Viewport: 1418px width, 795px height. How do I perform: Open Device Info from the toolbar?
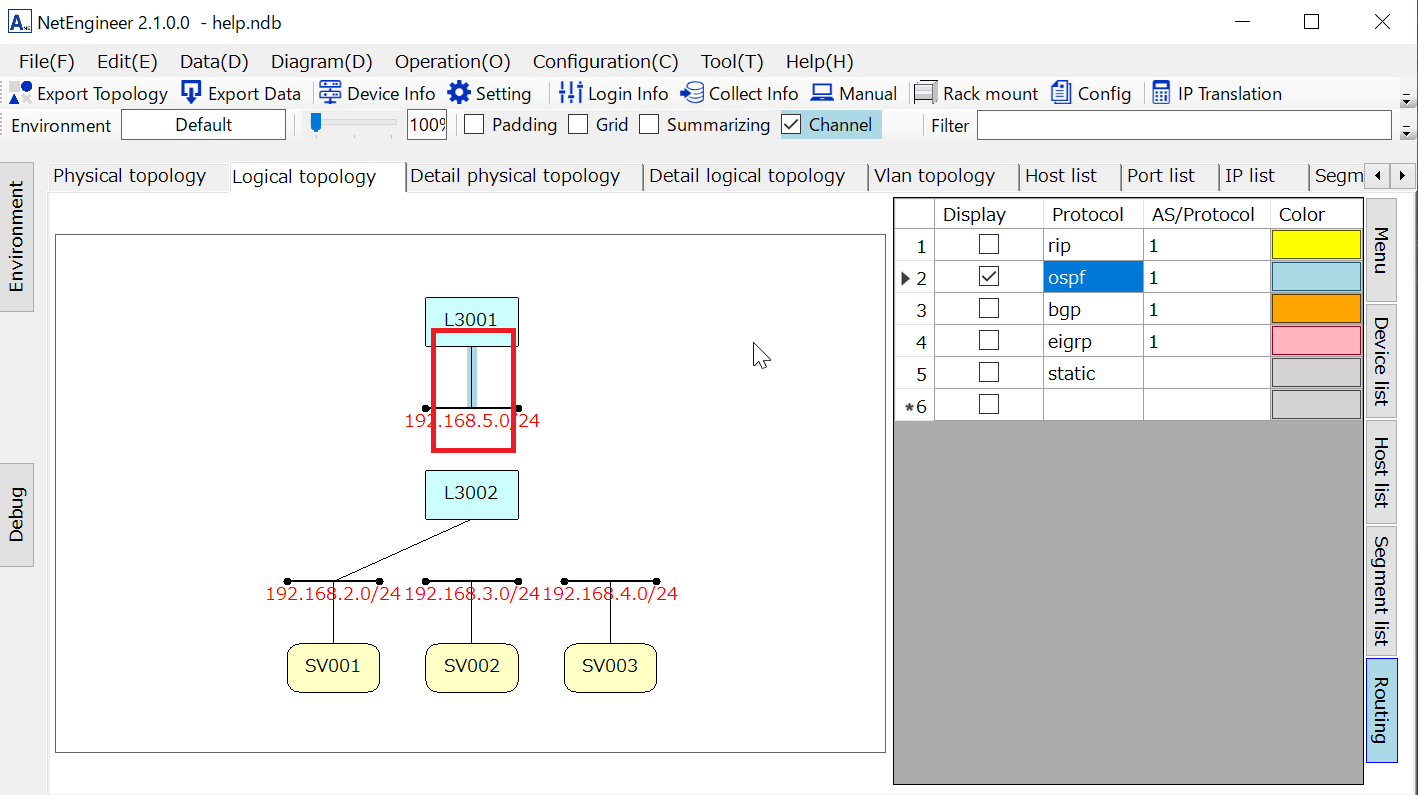coord(329,93)
